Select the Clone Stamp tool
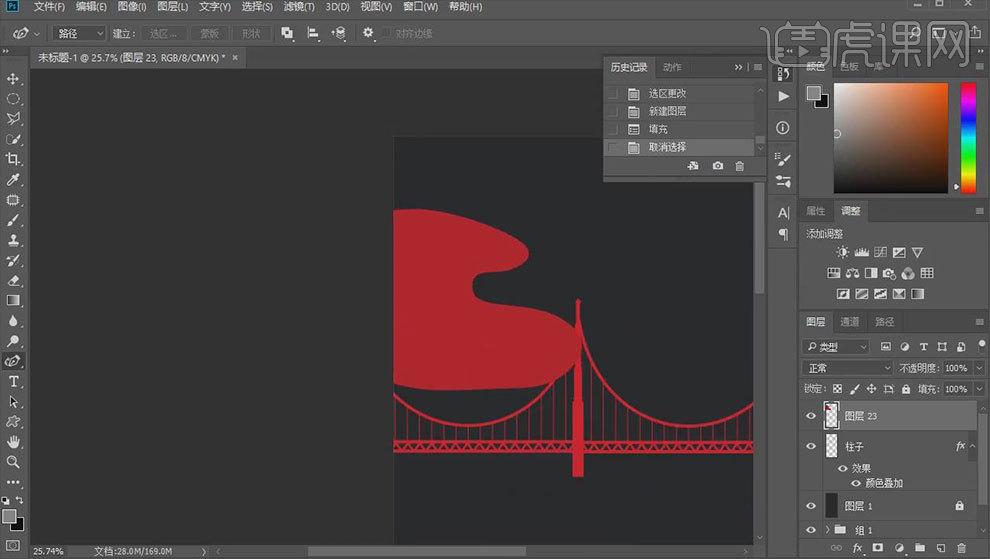The image size is (990, 559). pyautogui.click(x=13, y=240)
